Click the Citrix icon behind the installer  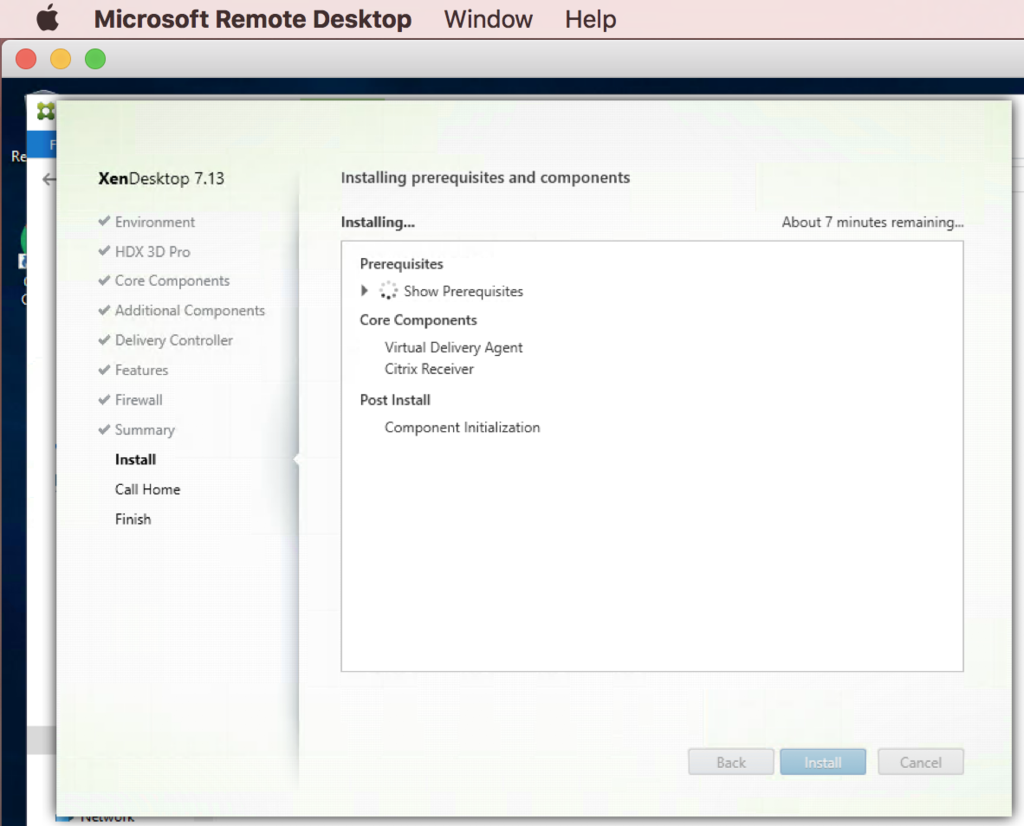click(x=46, y=111)
